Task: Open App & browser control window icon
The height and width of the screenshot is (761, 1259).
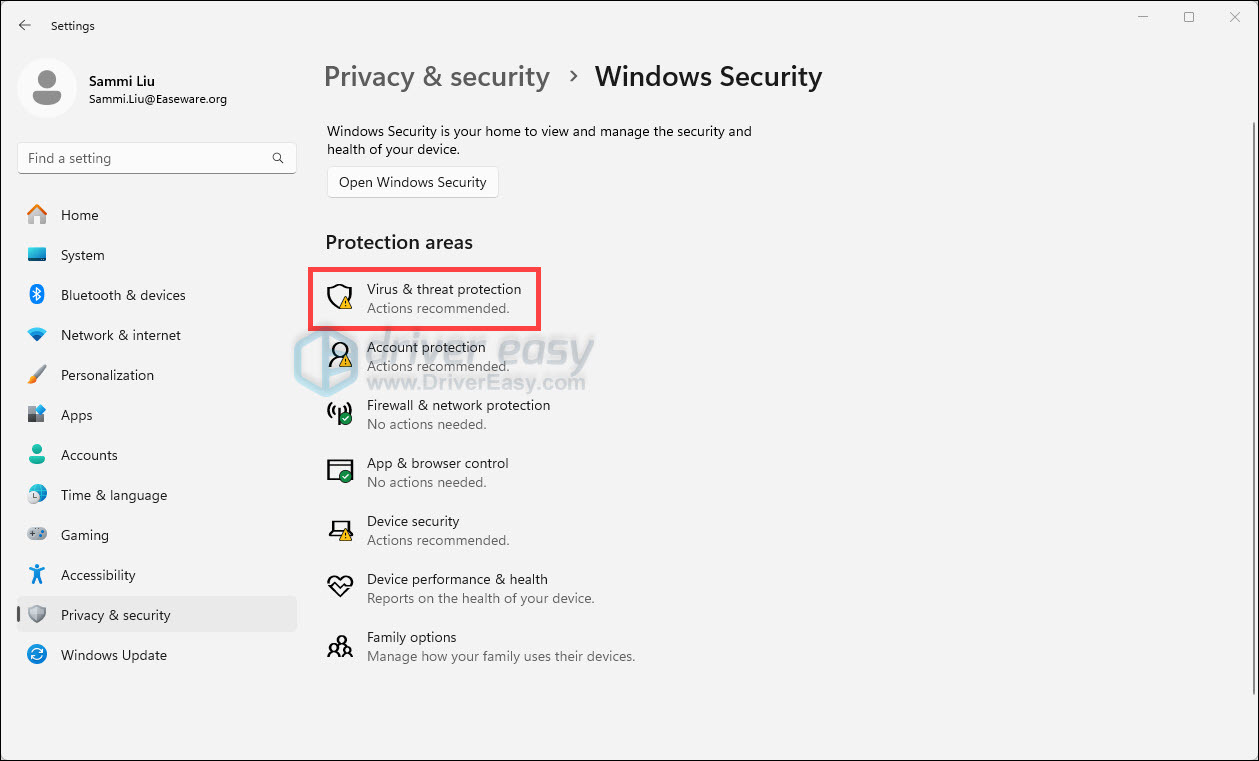Action: tap(341, 471)
